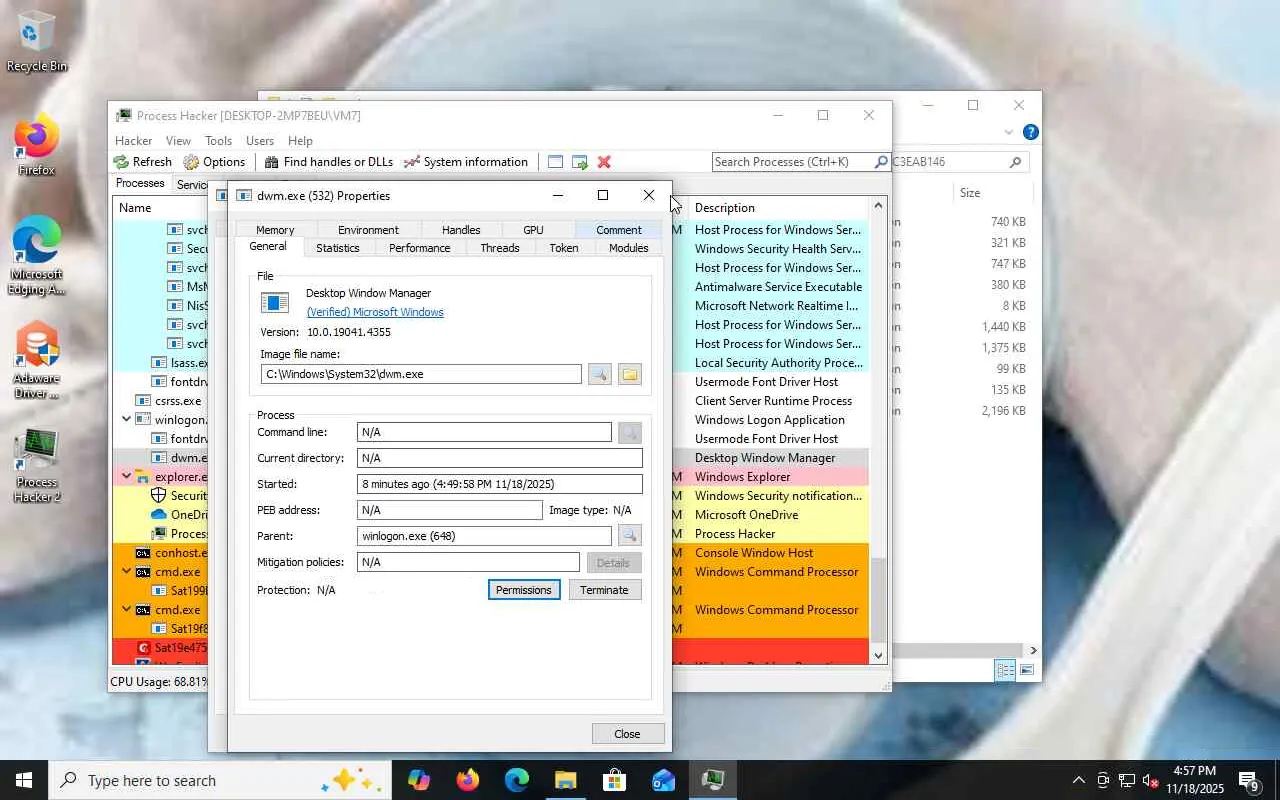The image size is (1280, 800).
Task: Switch to the Performance tab
Action: 419,248
